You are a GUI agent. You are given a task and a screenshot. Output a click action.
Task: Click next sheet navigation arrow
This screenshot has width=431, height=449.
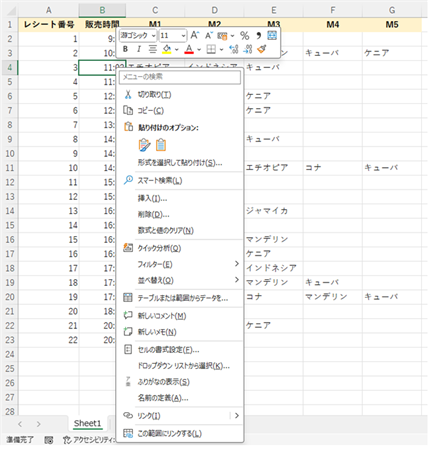click(x=38, y=424)
